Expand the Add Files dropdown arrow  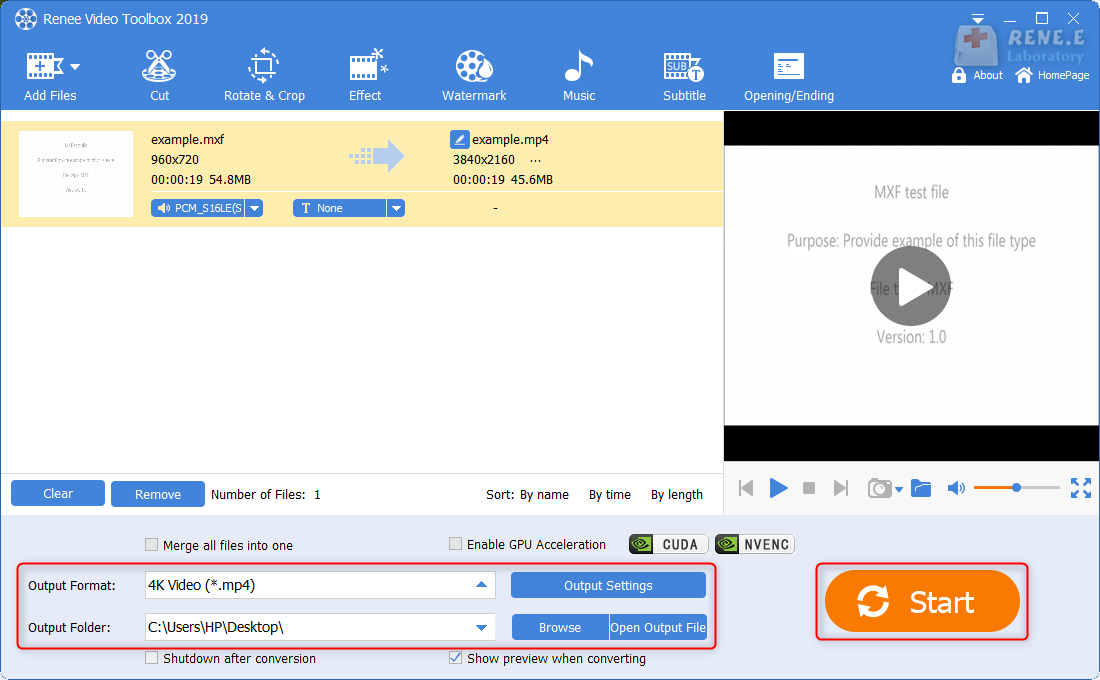(75, 67)
